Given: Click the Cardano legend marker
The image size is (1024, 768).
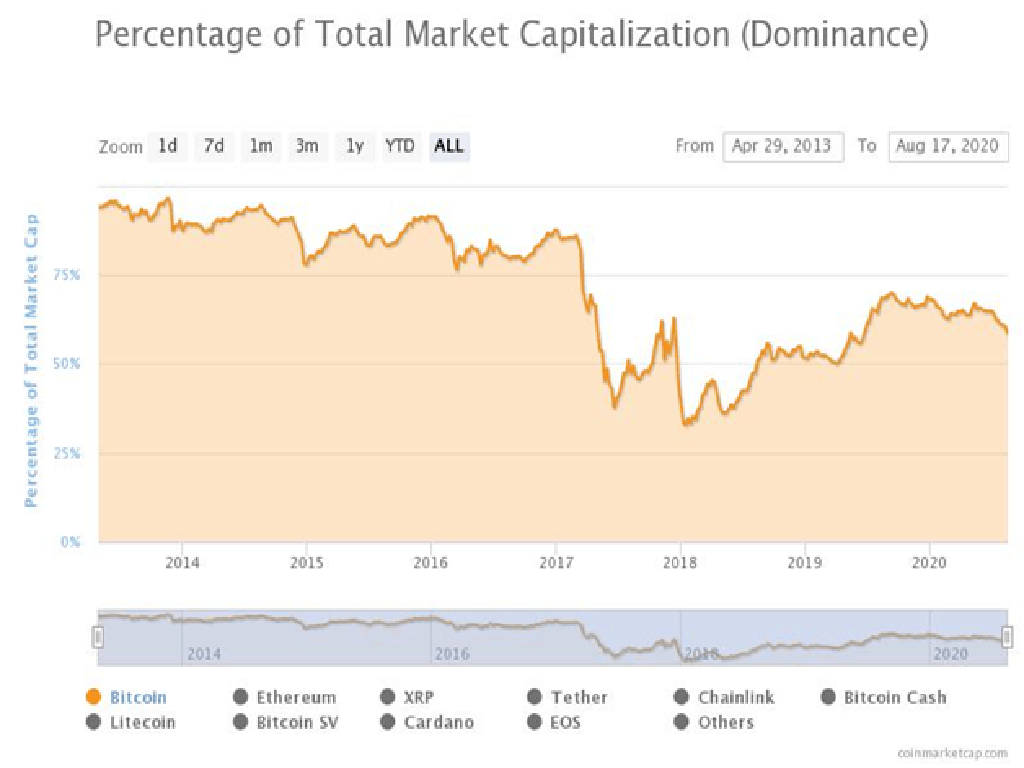Looking at the screenshot, I should [388, 722].
